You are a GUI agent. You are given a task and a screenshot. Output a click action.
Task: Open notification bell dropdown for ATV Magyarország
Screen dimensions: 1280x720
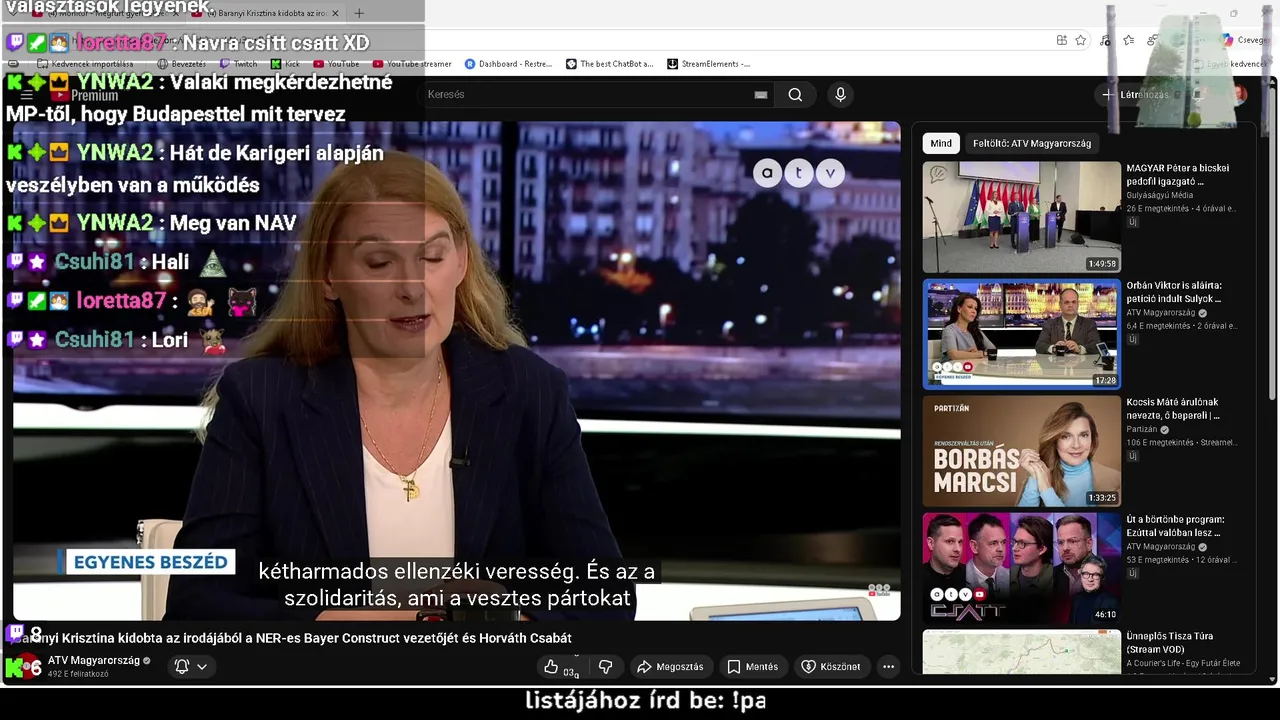191,667
